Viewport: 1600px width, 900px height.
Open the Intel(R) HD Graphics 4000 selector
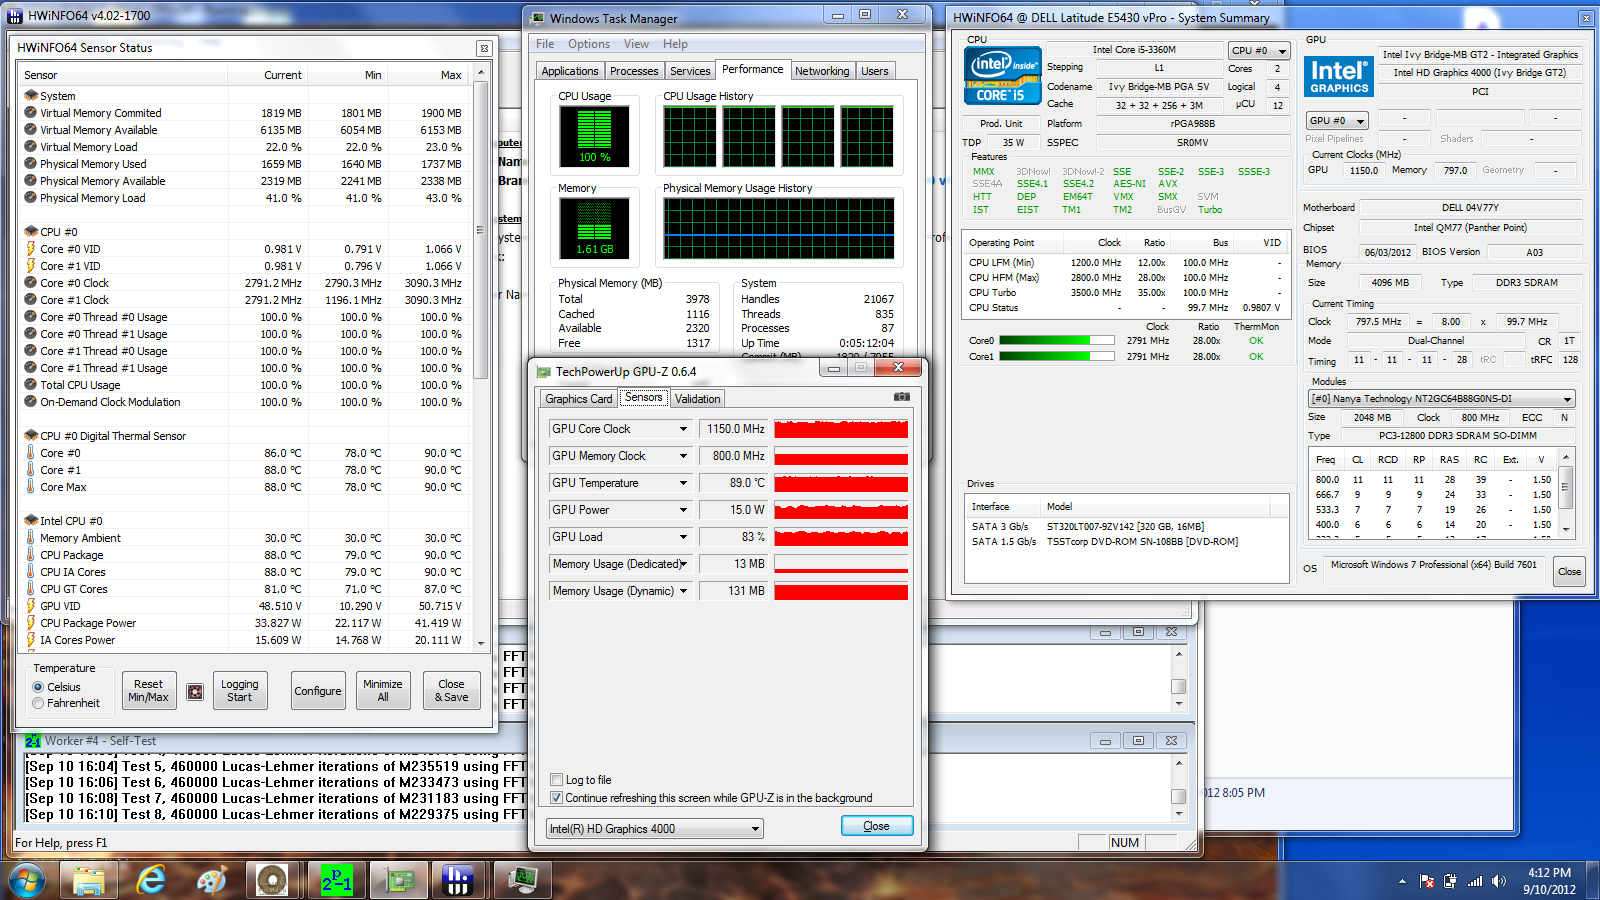[655, 829]
